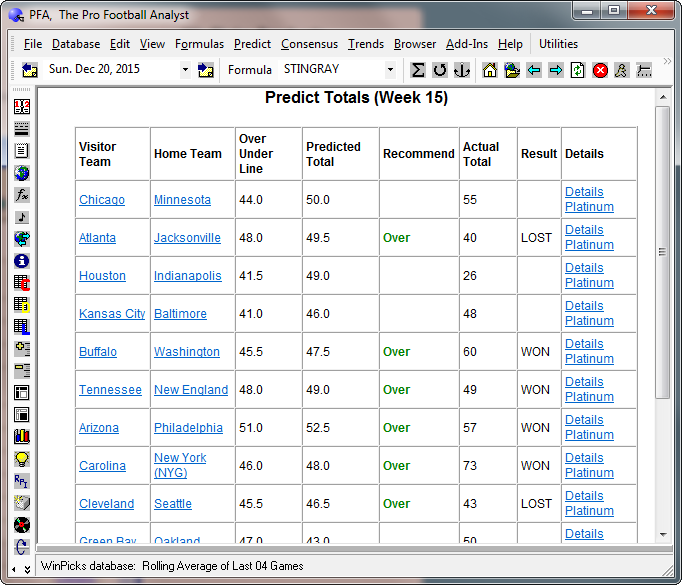Open Platinum link in Chicago-Minnesota row
This screenshot has height=585, width=682.
click(589, 207)
